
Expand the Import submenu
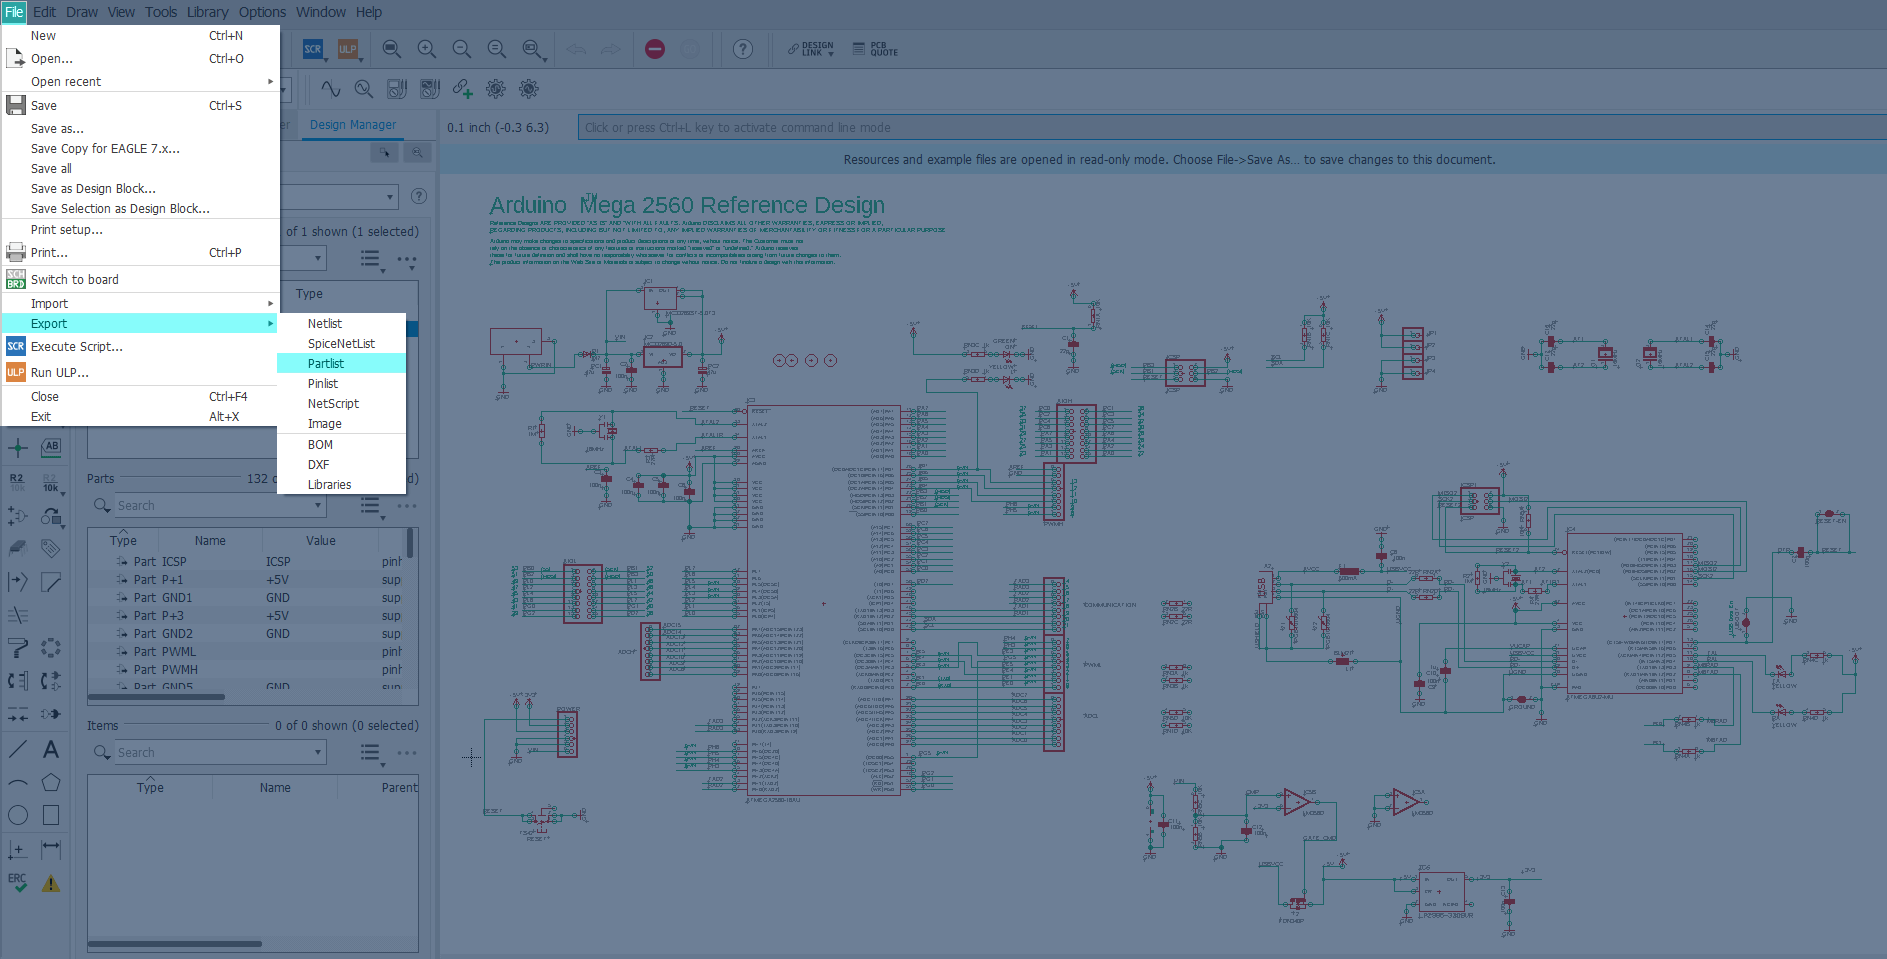140,304
